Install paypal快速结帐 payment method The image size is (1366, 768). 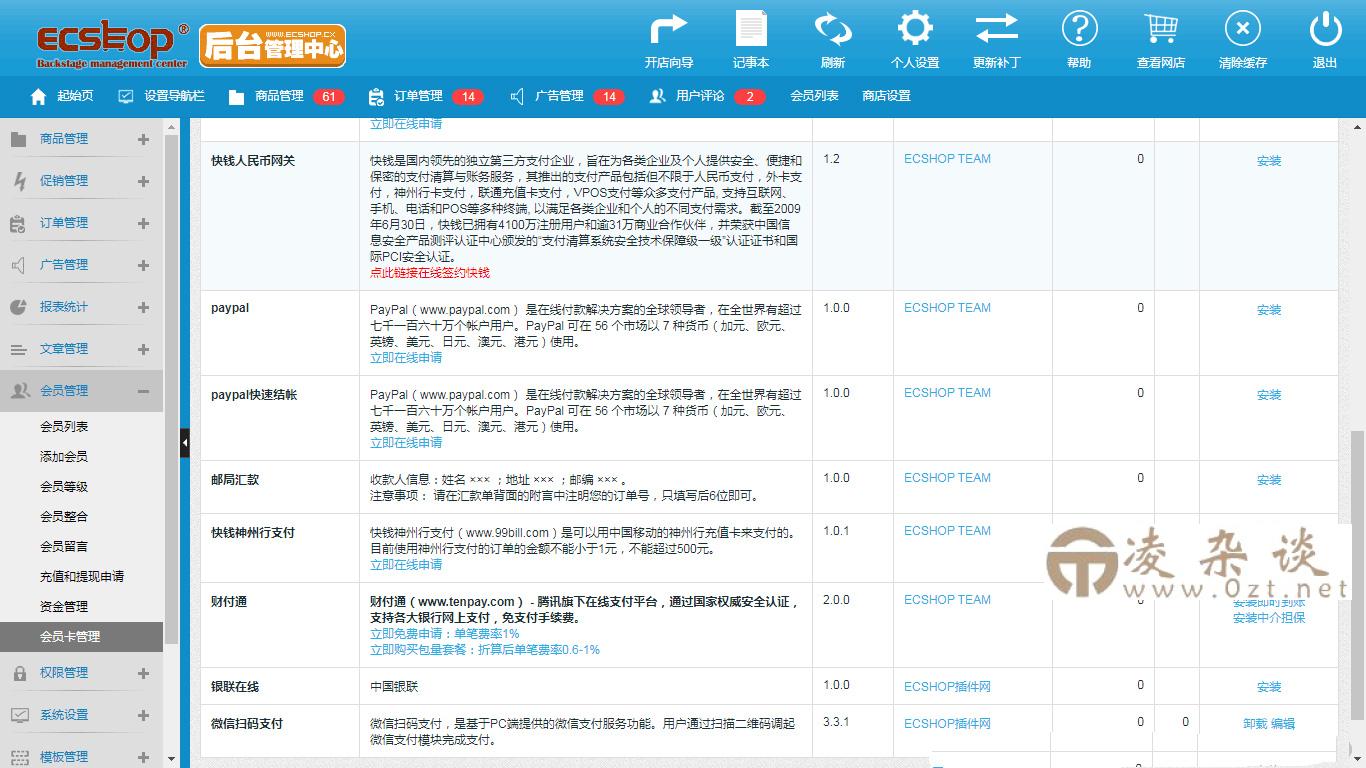[1269, 395]
